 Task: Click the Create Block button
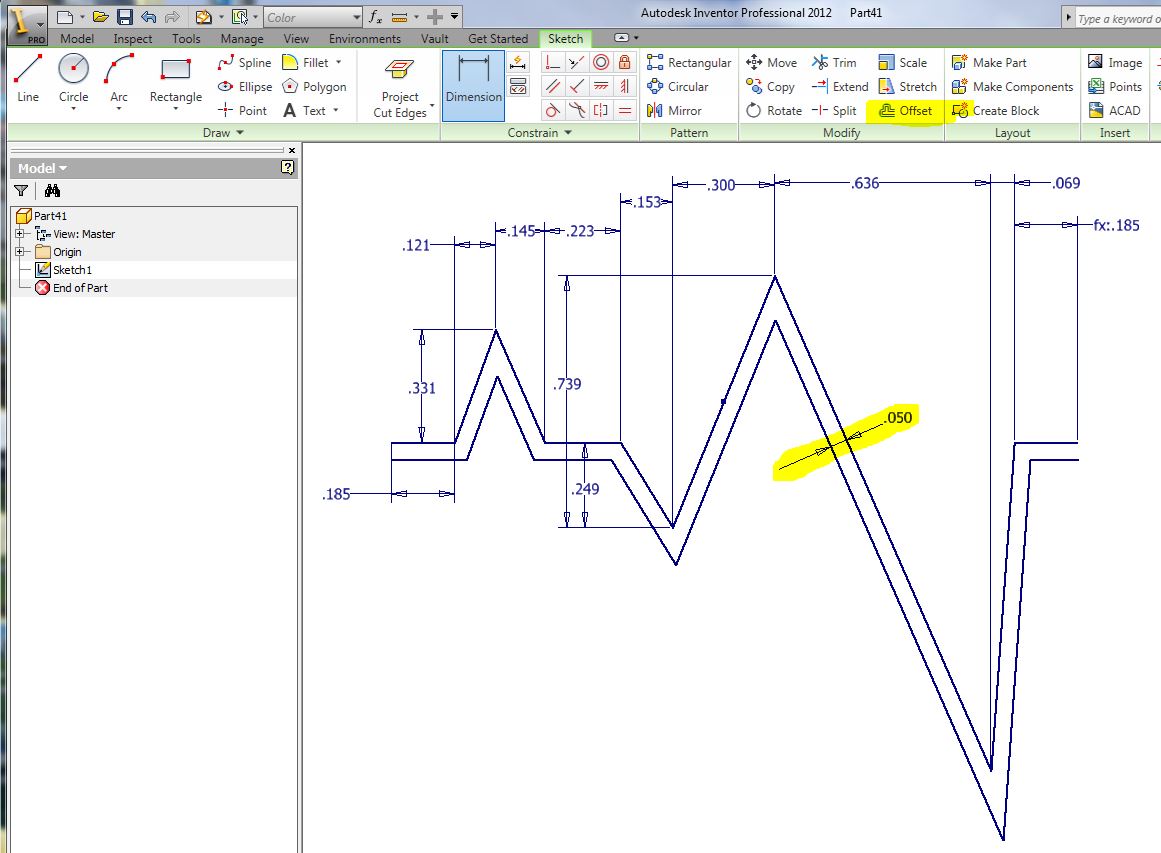(996, 110)
